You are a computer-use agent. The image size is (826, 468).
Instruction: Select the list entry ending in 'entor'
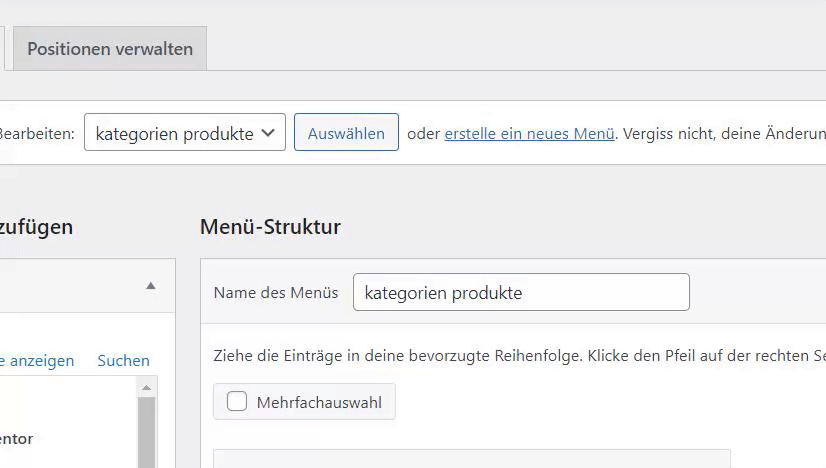18,439
